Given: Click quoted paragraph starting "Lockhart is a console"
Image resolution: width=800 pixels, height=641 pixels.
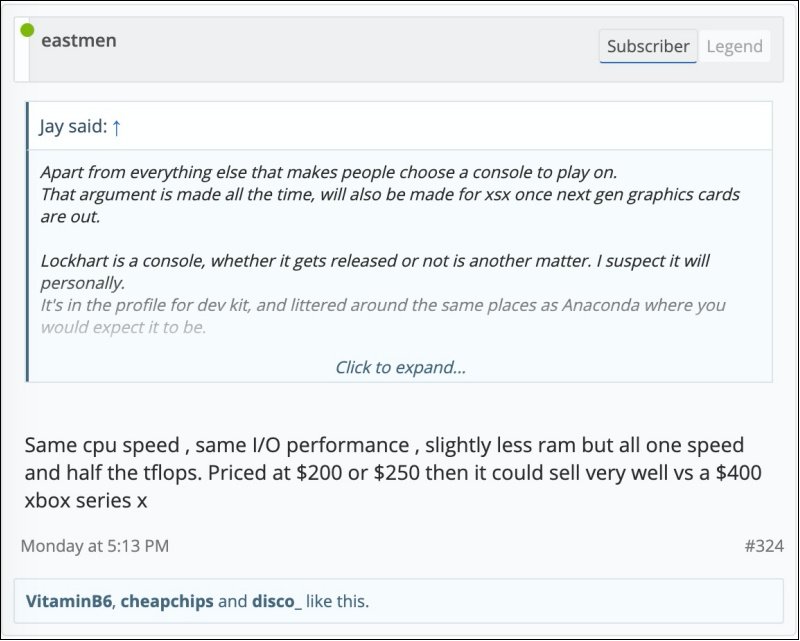Looking at the screenshot, I should (375, 260).
